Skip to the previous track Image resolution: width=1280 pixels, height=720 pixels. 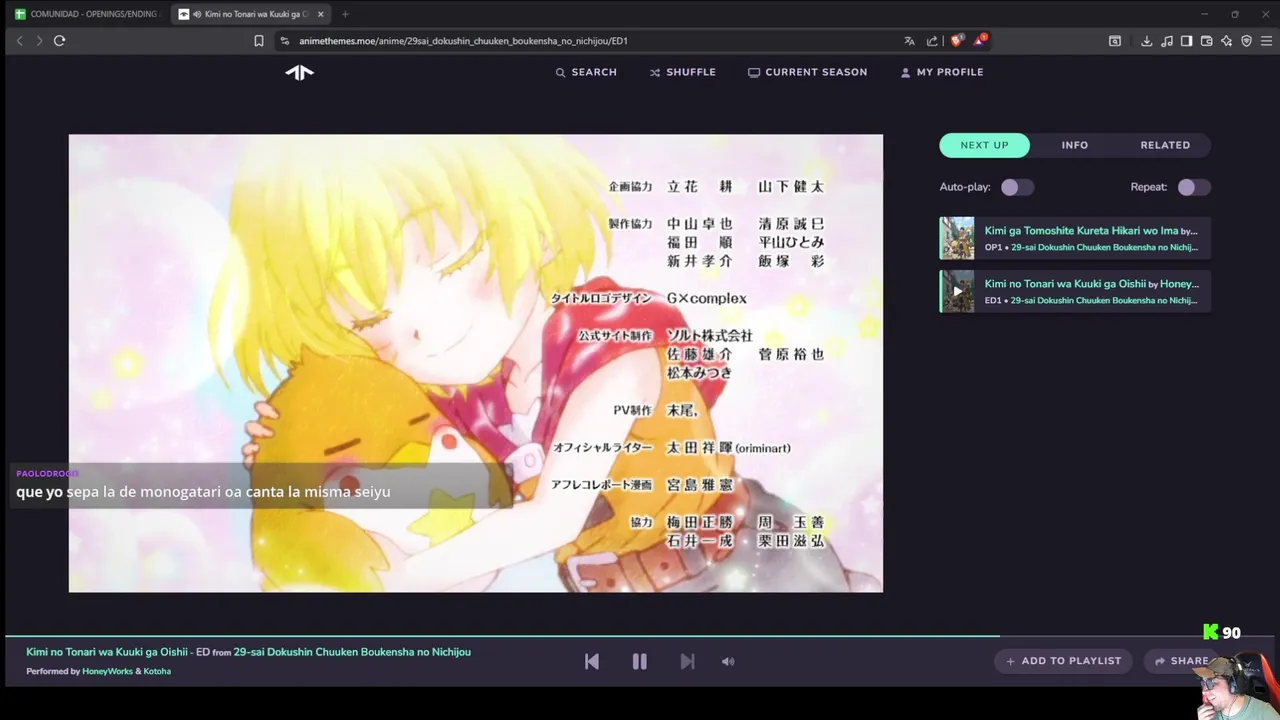click(x=592, y=661)
